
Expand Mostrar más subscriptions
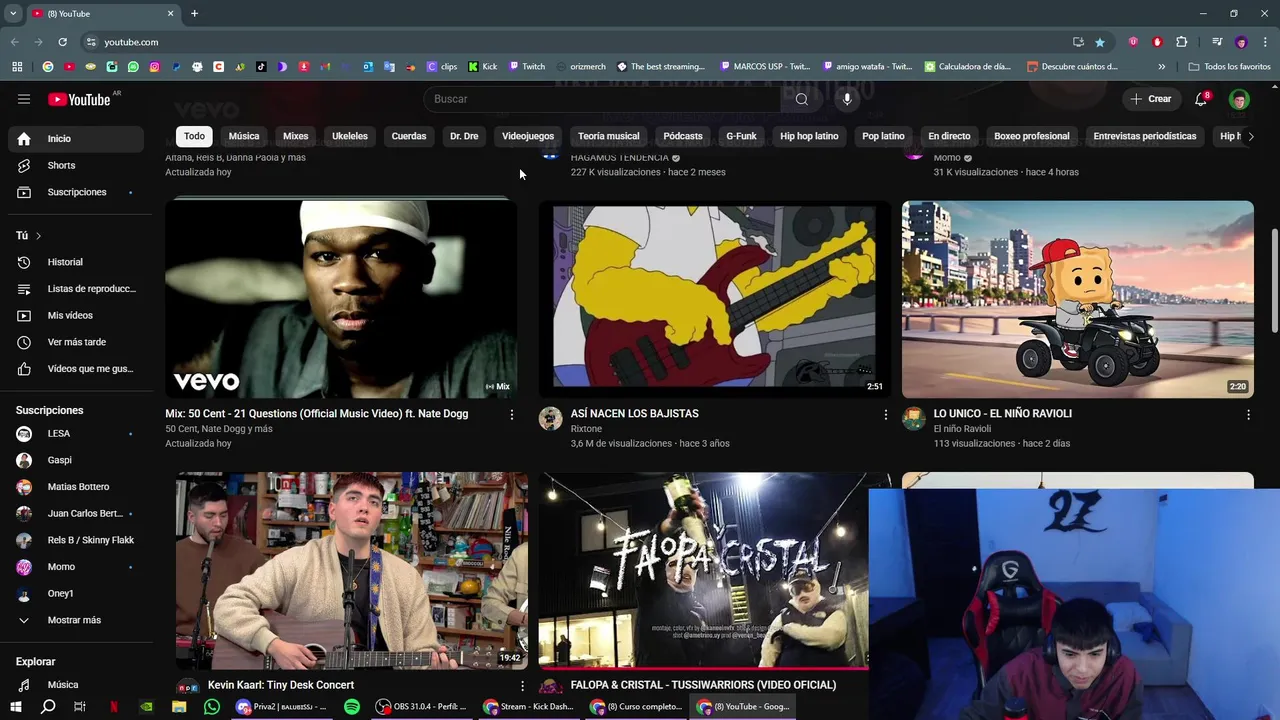[x=75, y=620]
